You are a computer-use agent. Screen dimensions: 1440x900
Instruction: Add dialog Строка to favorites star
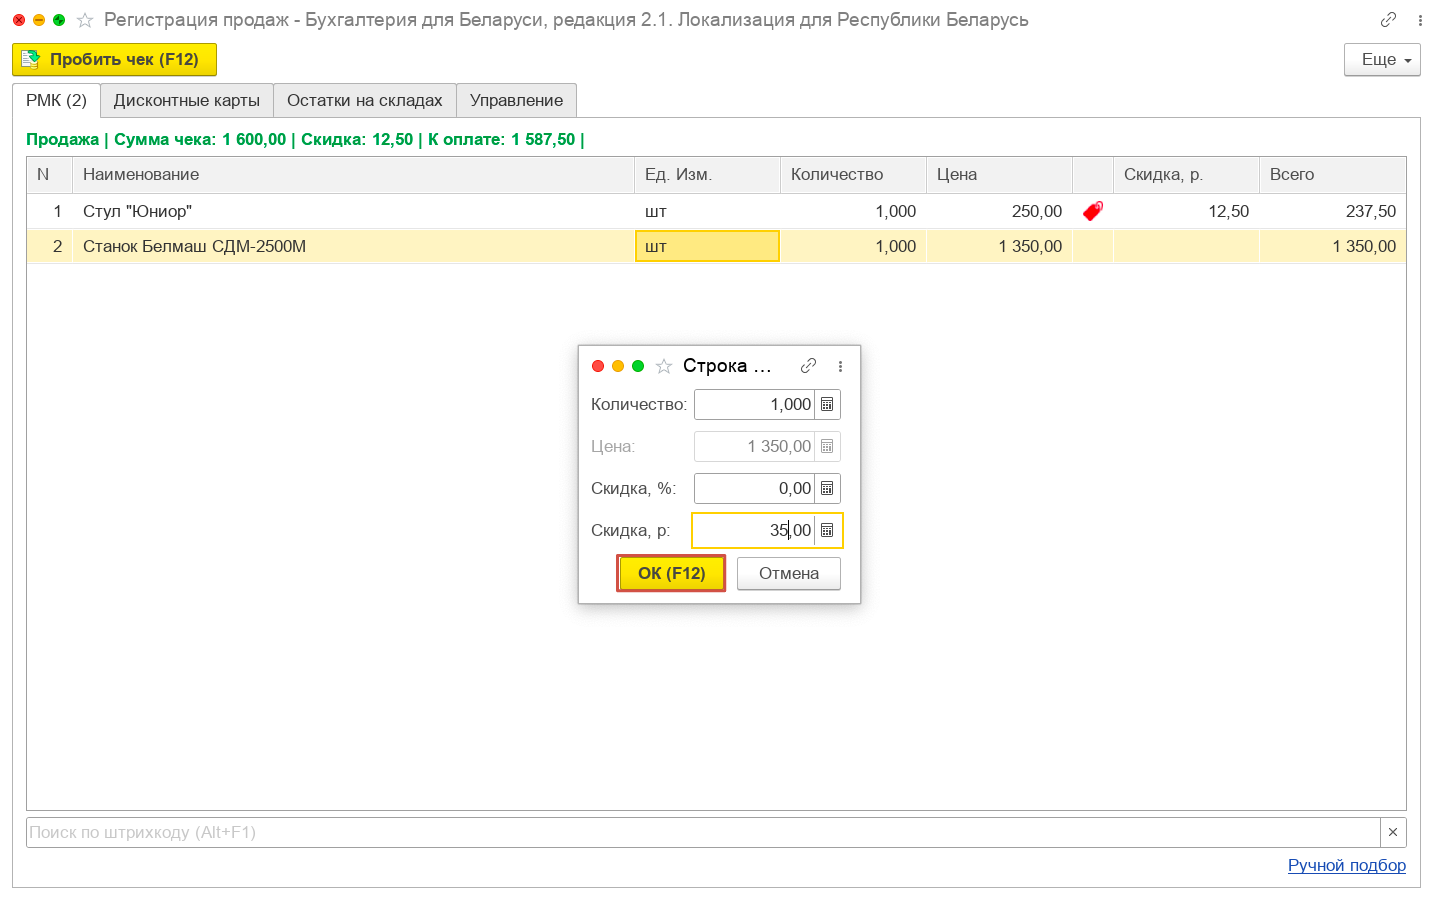664,366
